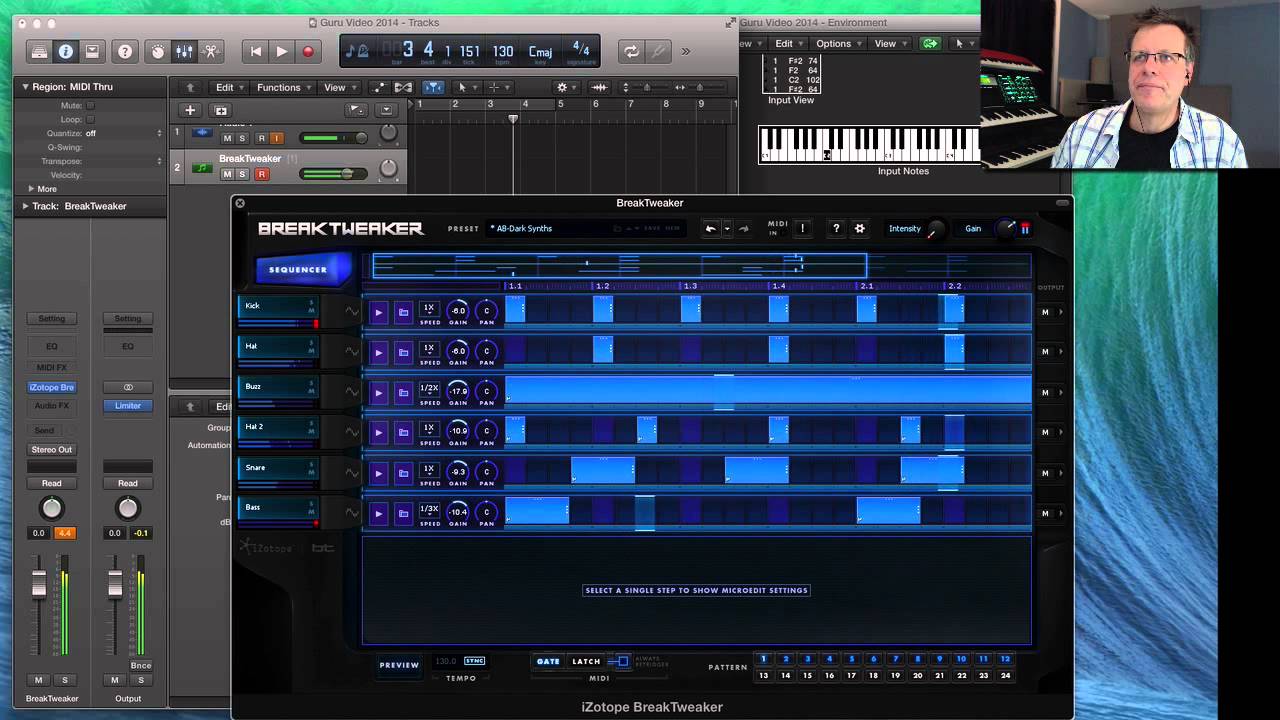Click the iZotope Bre plugin slot
The image size is (1280, 720).
click(x=52, y=387)
